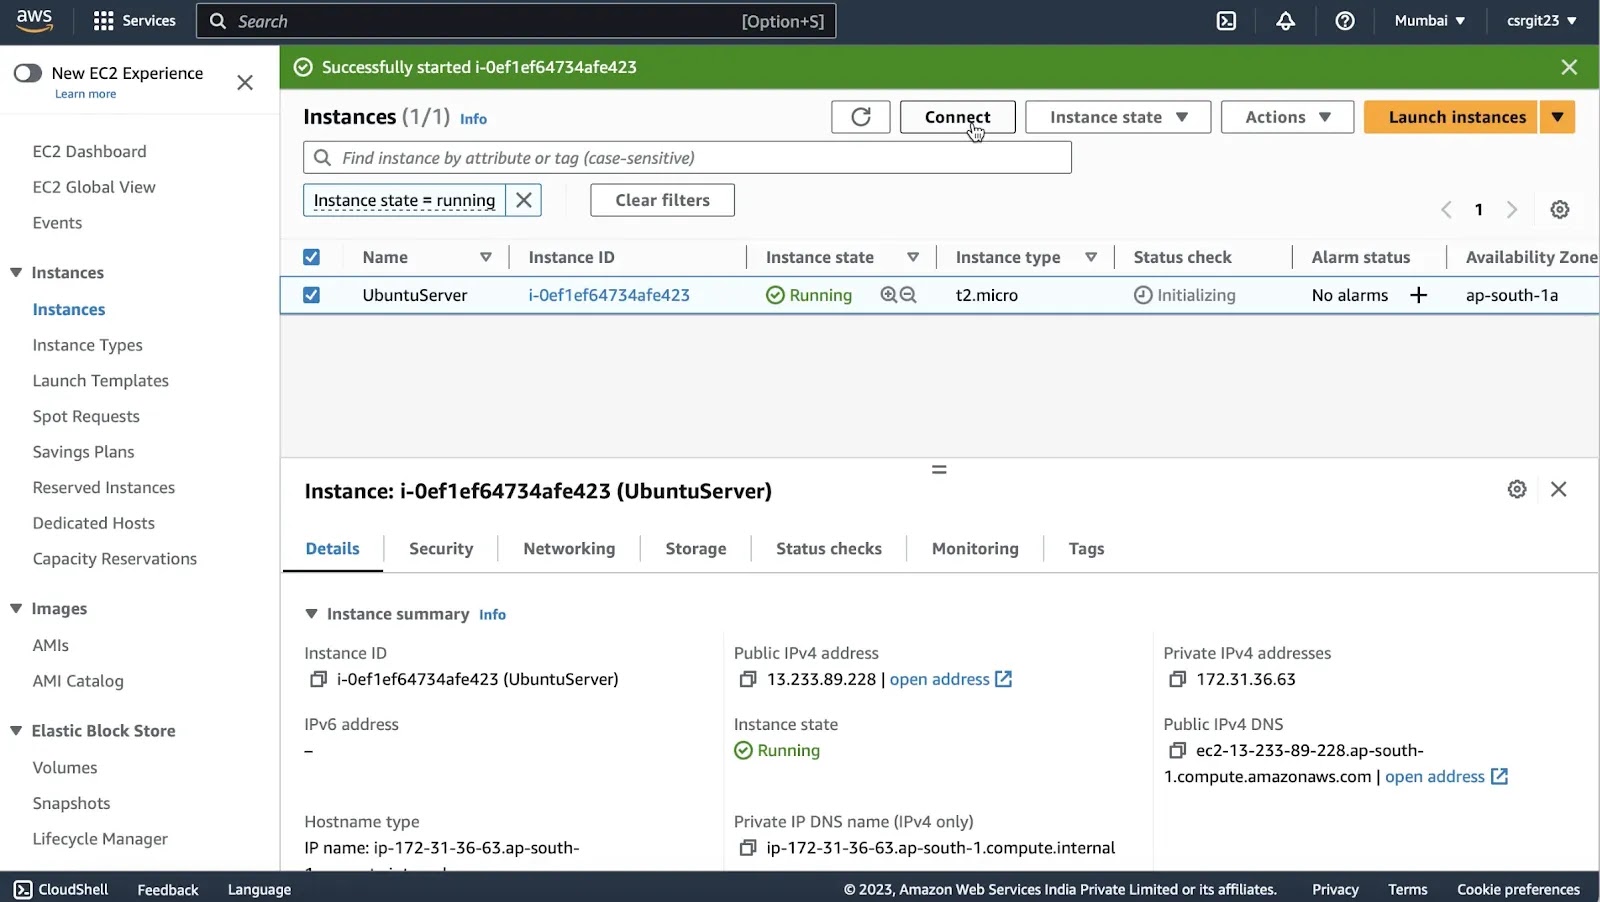This screenshot has height=902, width=1600.
Task: Toggle the New EC2 Experience switch
Action: tap(28, 73)
